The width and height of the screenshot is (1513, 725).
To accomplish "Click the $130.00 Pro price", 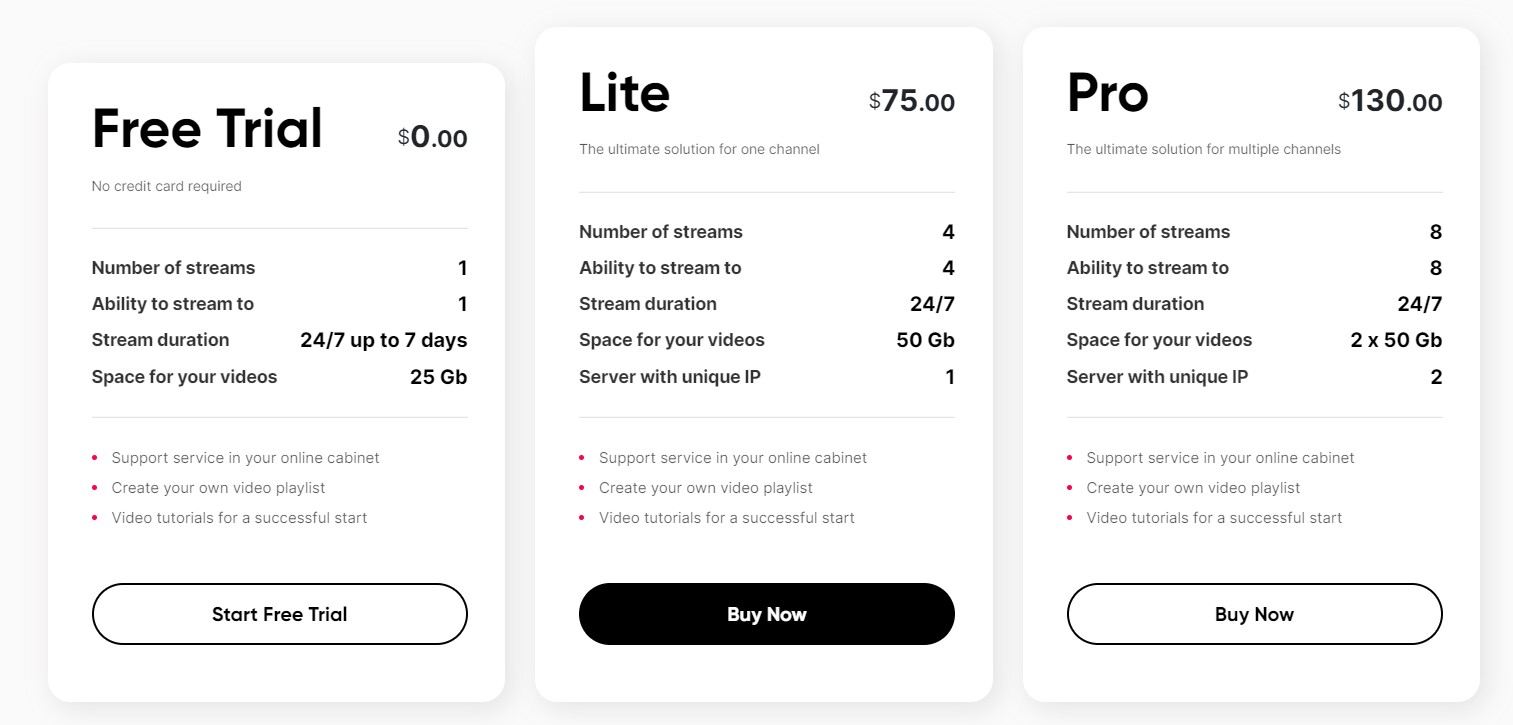I will (x=1390, y=102).
